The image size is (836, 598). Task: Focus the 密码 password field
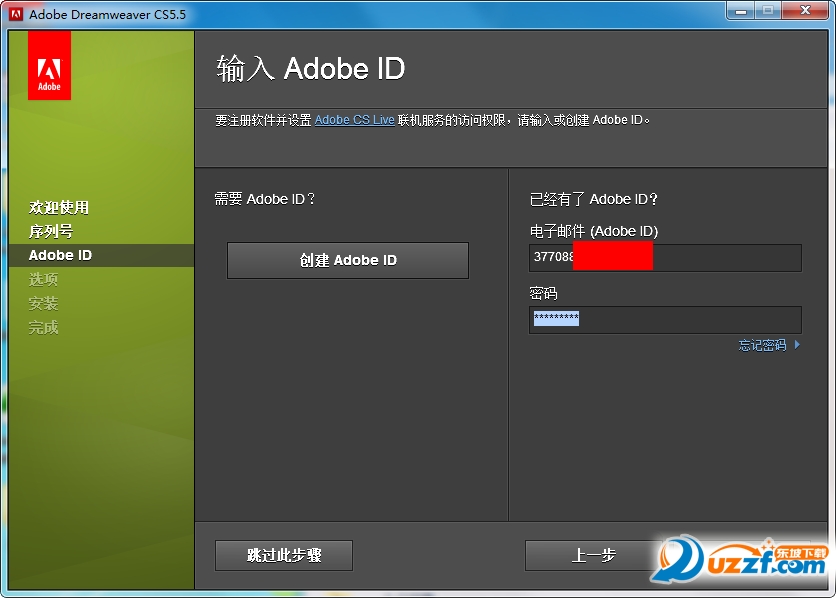click(665, 319)
